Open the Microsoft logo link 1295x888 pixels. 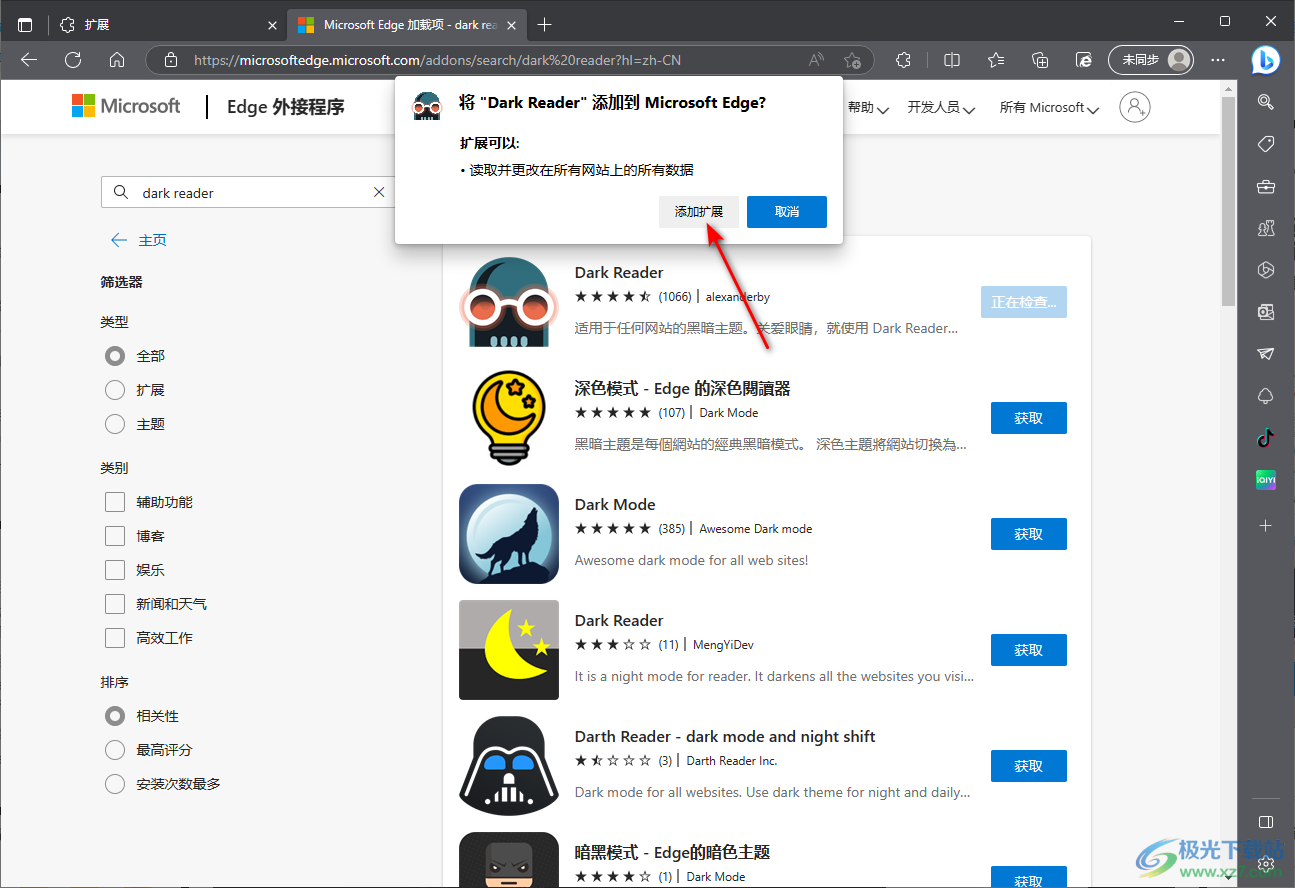pyautogui.click(x=126, y=106)
